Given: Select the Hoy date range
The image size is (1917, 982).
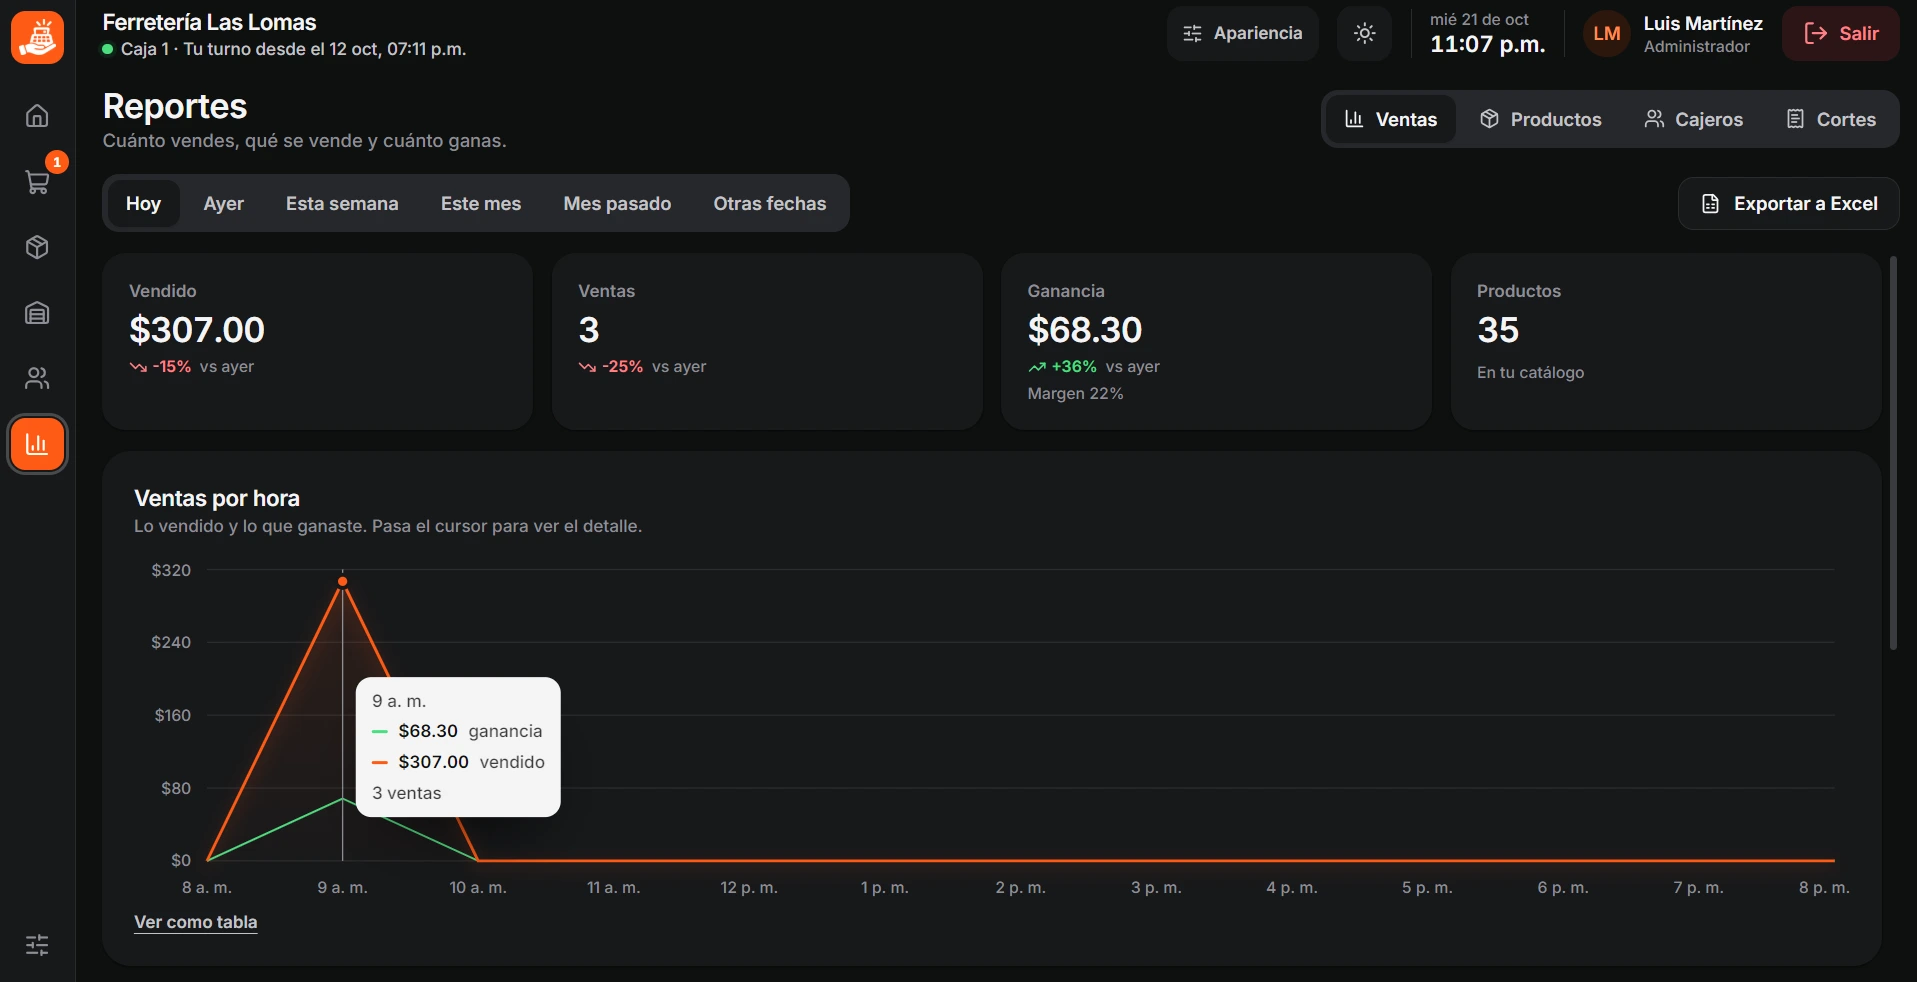Looking at the screenshot, I should coord(143,203).
